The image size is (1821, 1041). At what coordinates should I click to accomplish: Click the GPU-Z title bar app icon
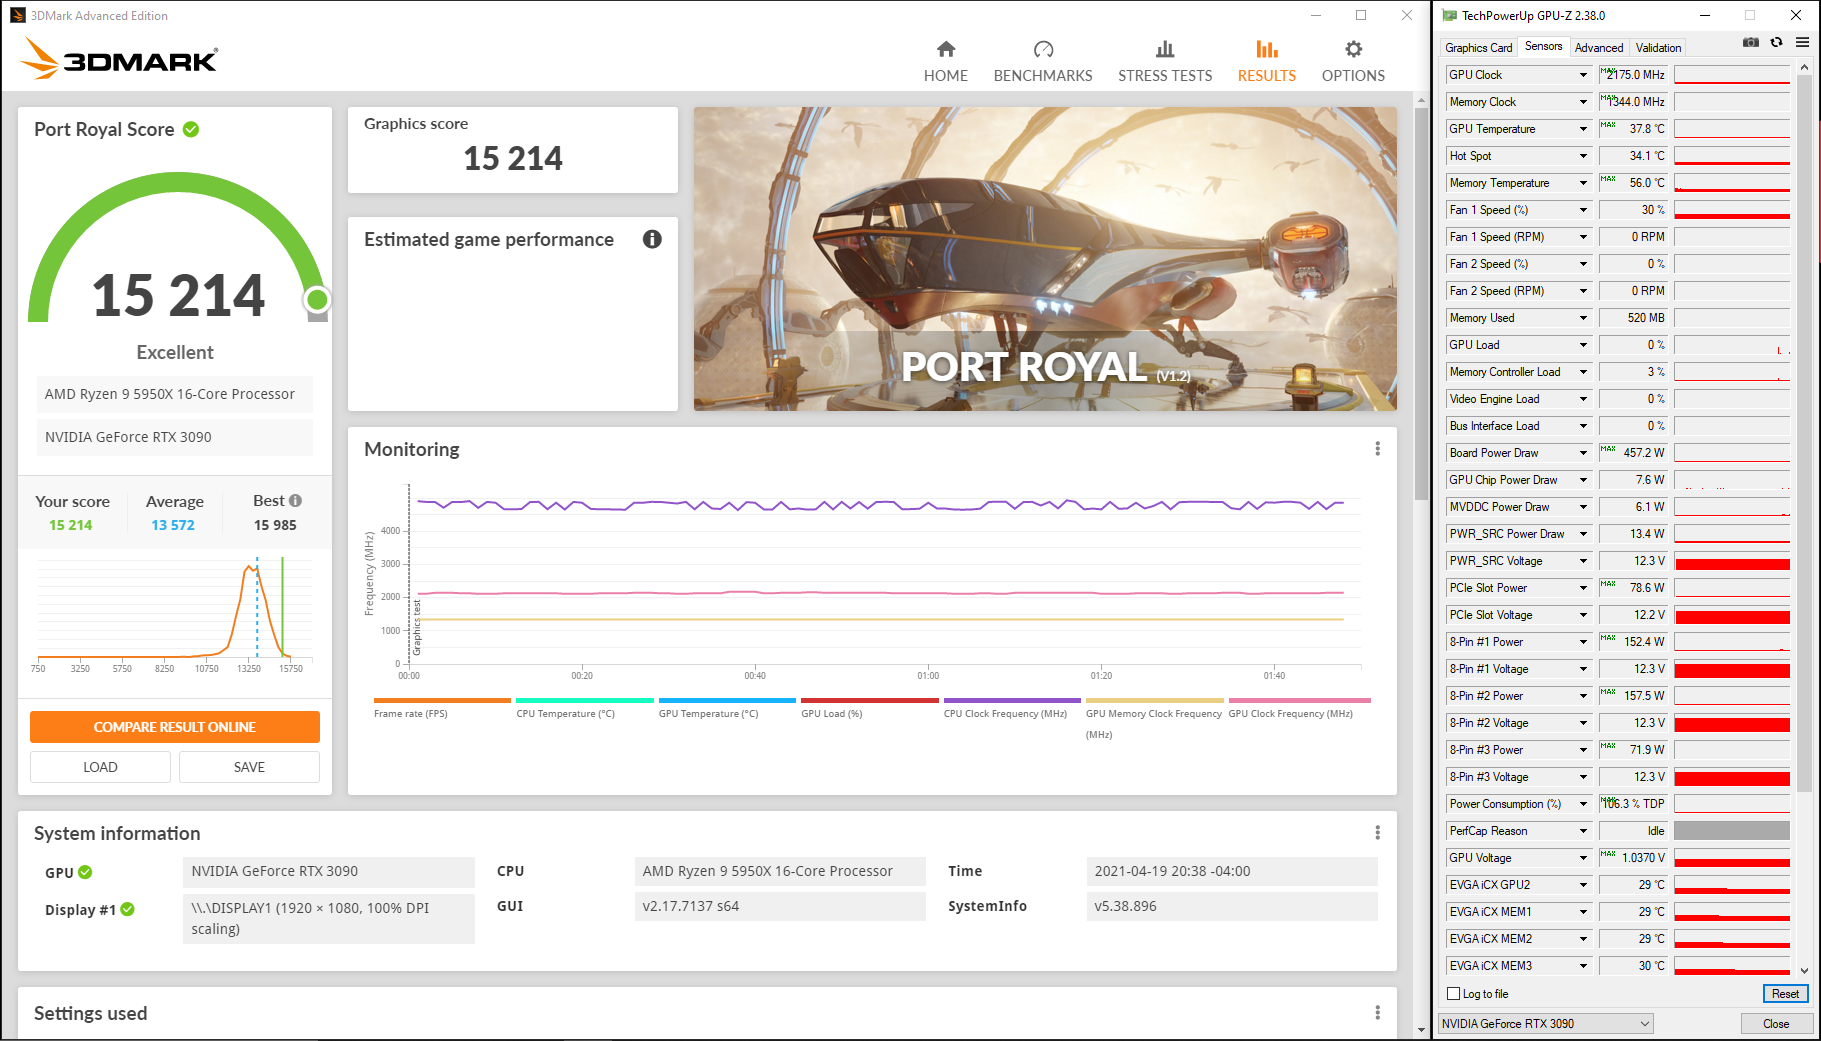coord(1449,15)
